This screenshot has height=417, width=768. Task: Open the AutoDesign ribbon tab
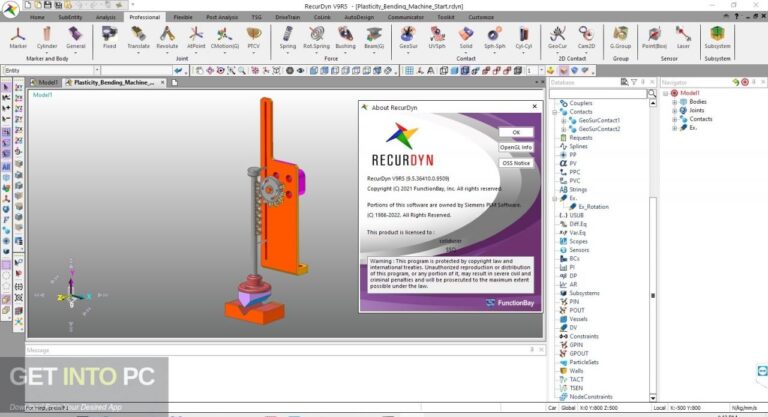pyautogui.click(x=359, y=17)
